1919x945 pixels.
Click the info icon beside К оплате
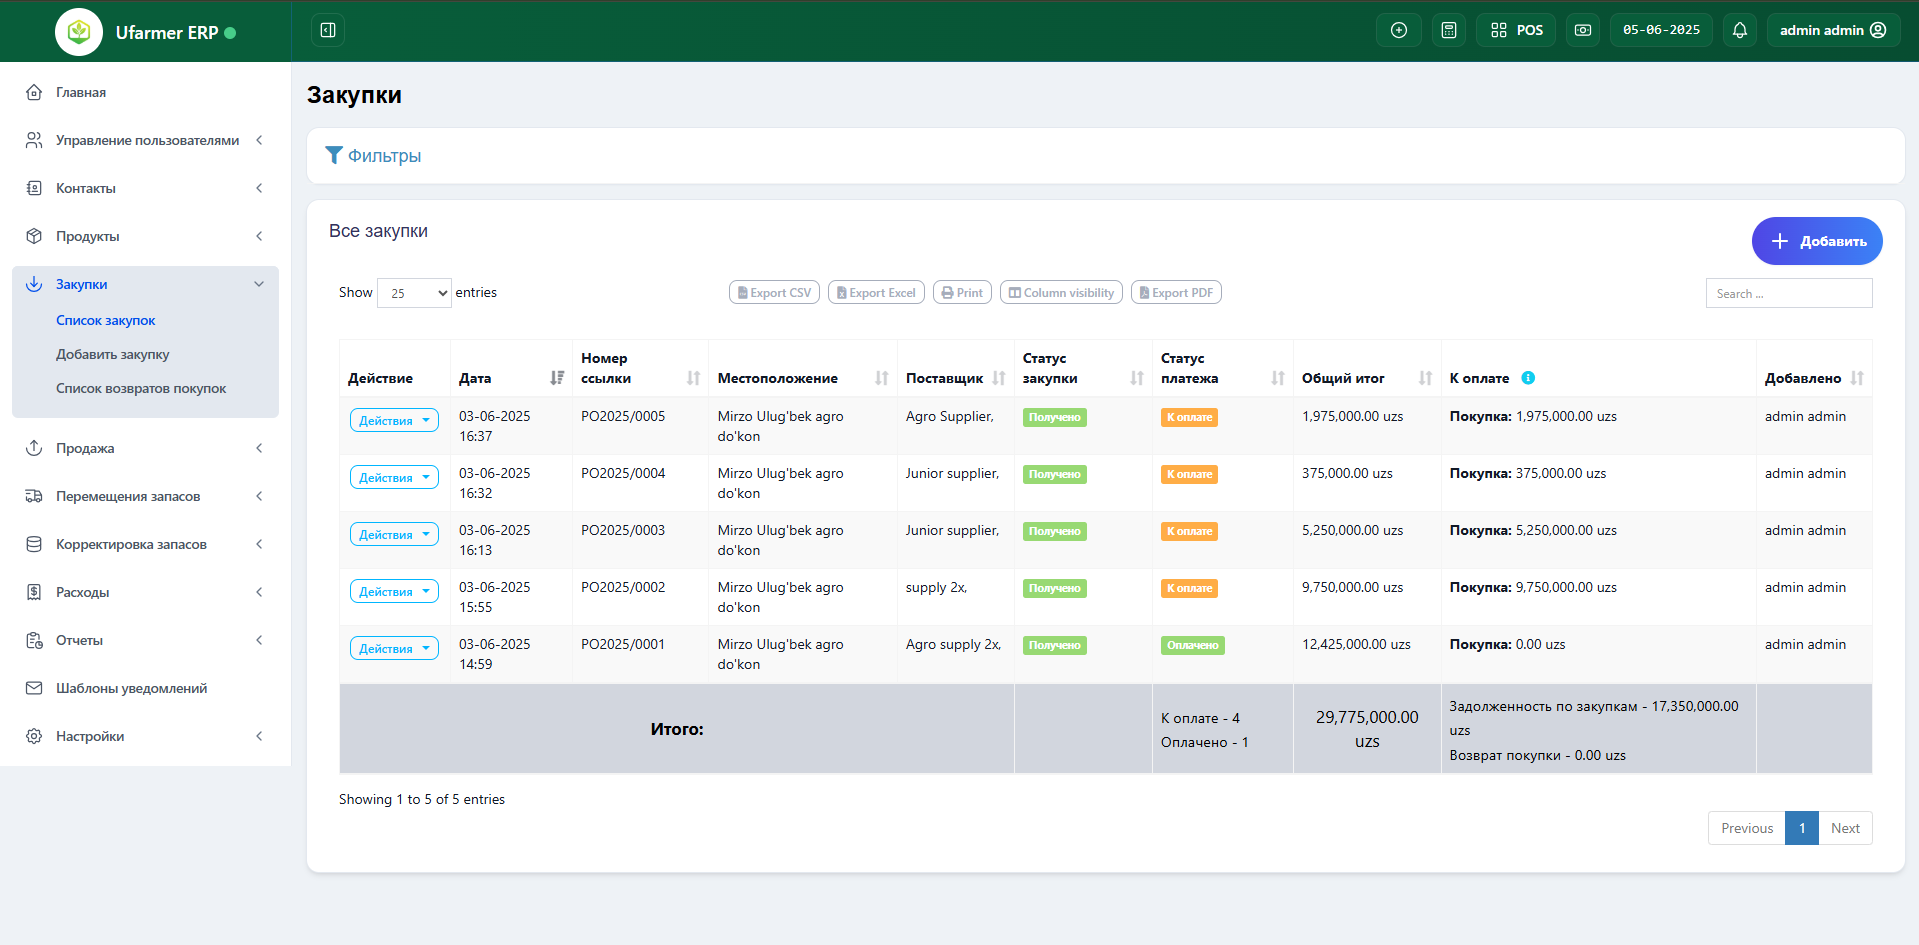point(1528,378)
